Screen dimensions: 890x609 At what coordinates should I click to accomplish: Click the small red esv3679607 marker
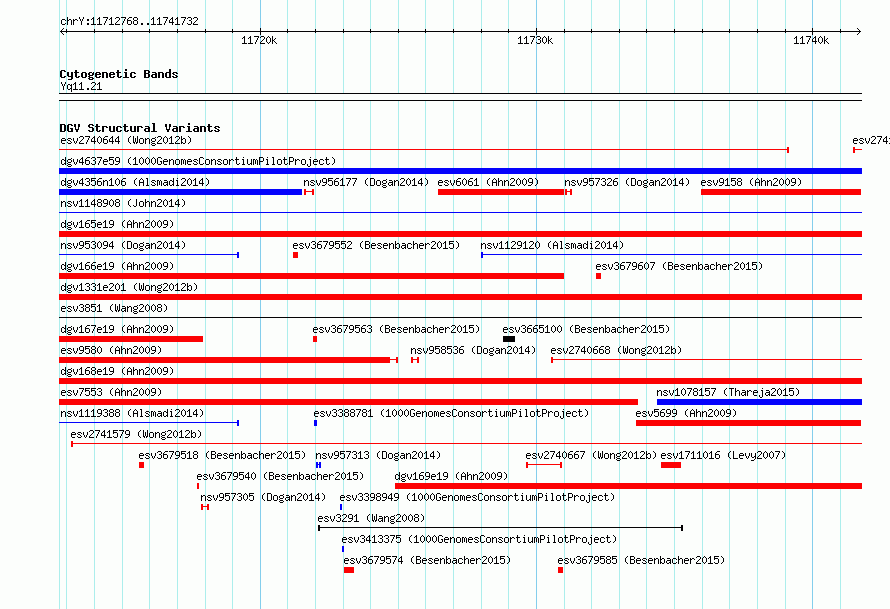tap(598, 276)
